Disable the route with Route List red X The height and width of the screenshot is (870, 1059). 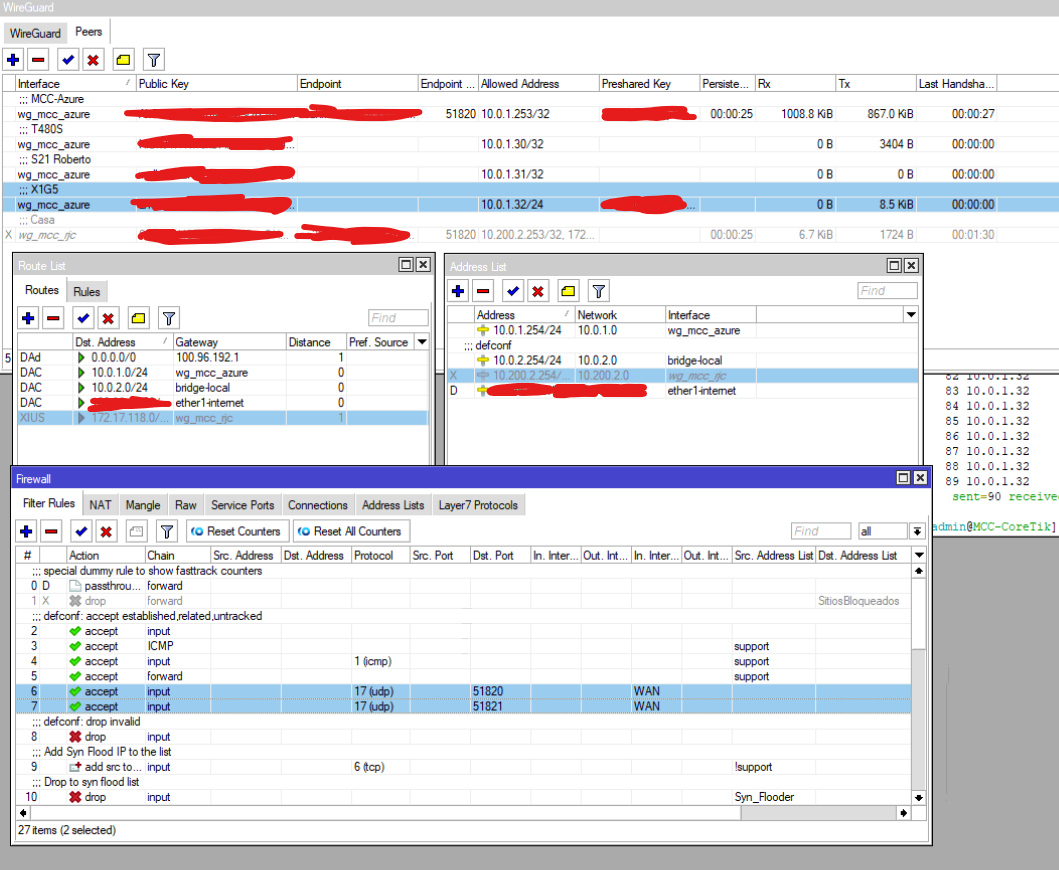click(x=108, y=317)
